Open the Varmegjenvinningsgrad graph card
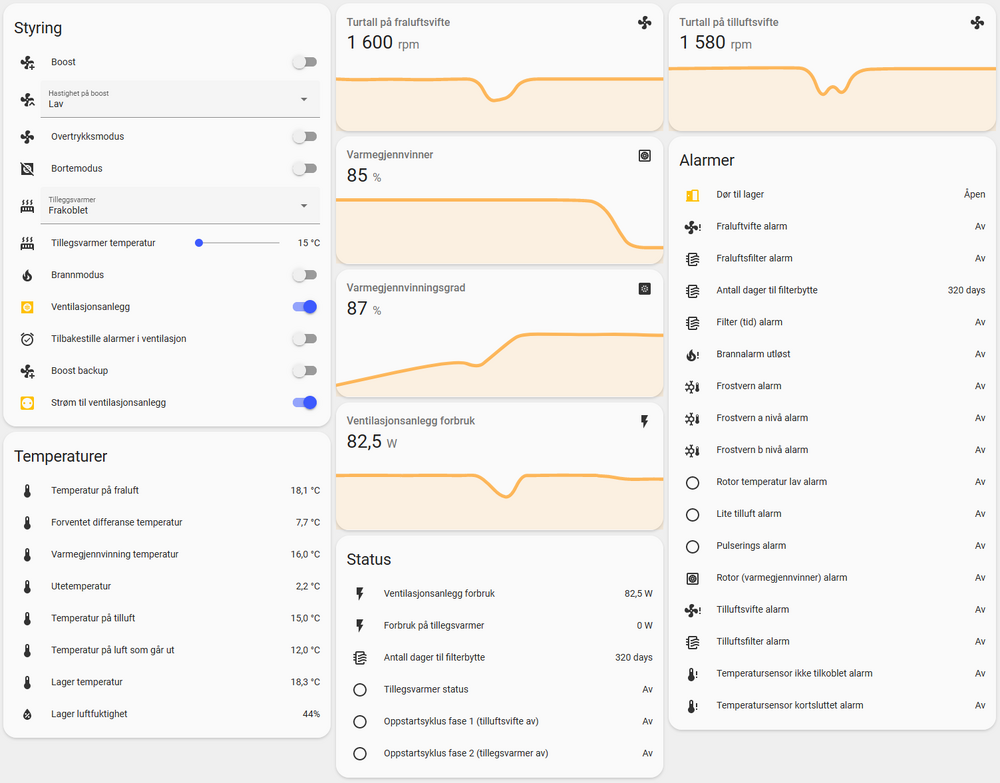 pyautogui.click(x=499, y=335)
